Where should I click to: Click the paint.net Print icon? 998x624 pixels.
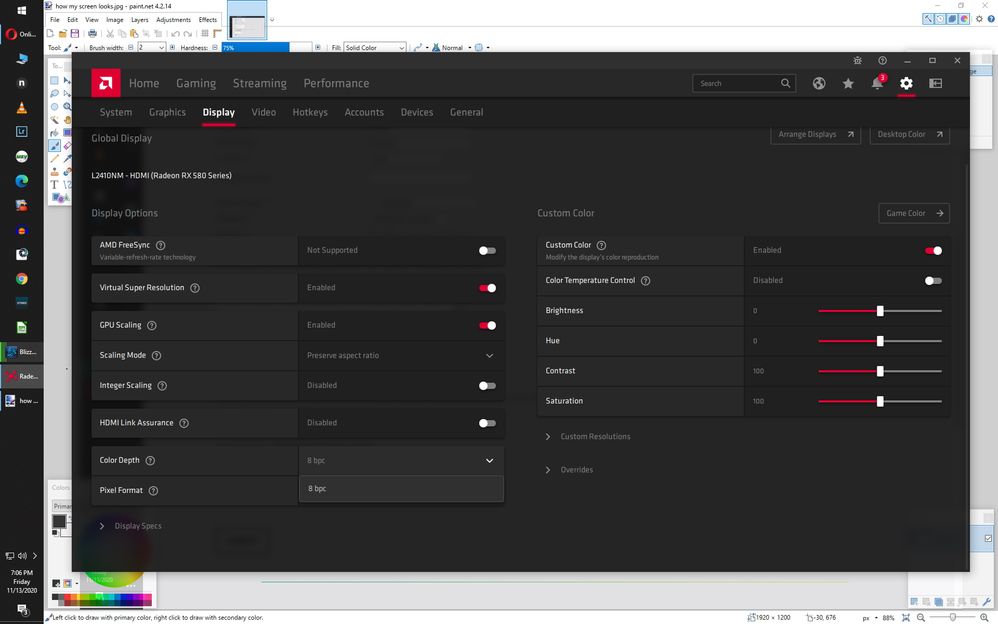pyautogui.click(x=92, y=33)
